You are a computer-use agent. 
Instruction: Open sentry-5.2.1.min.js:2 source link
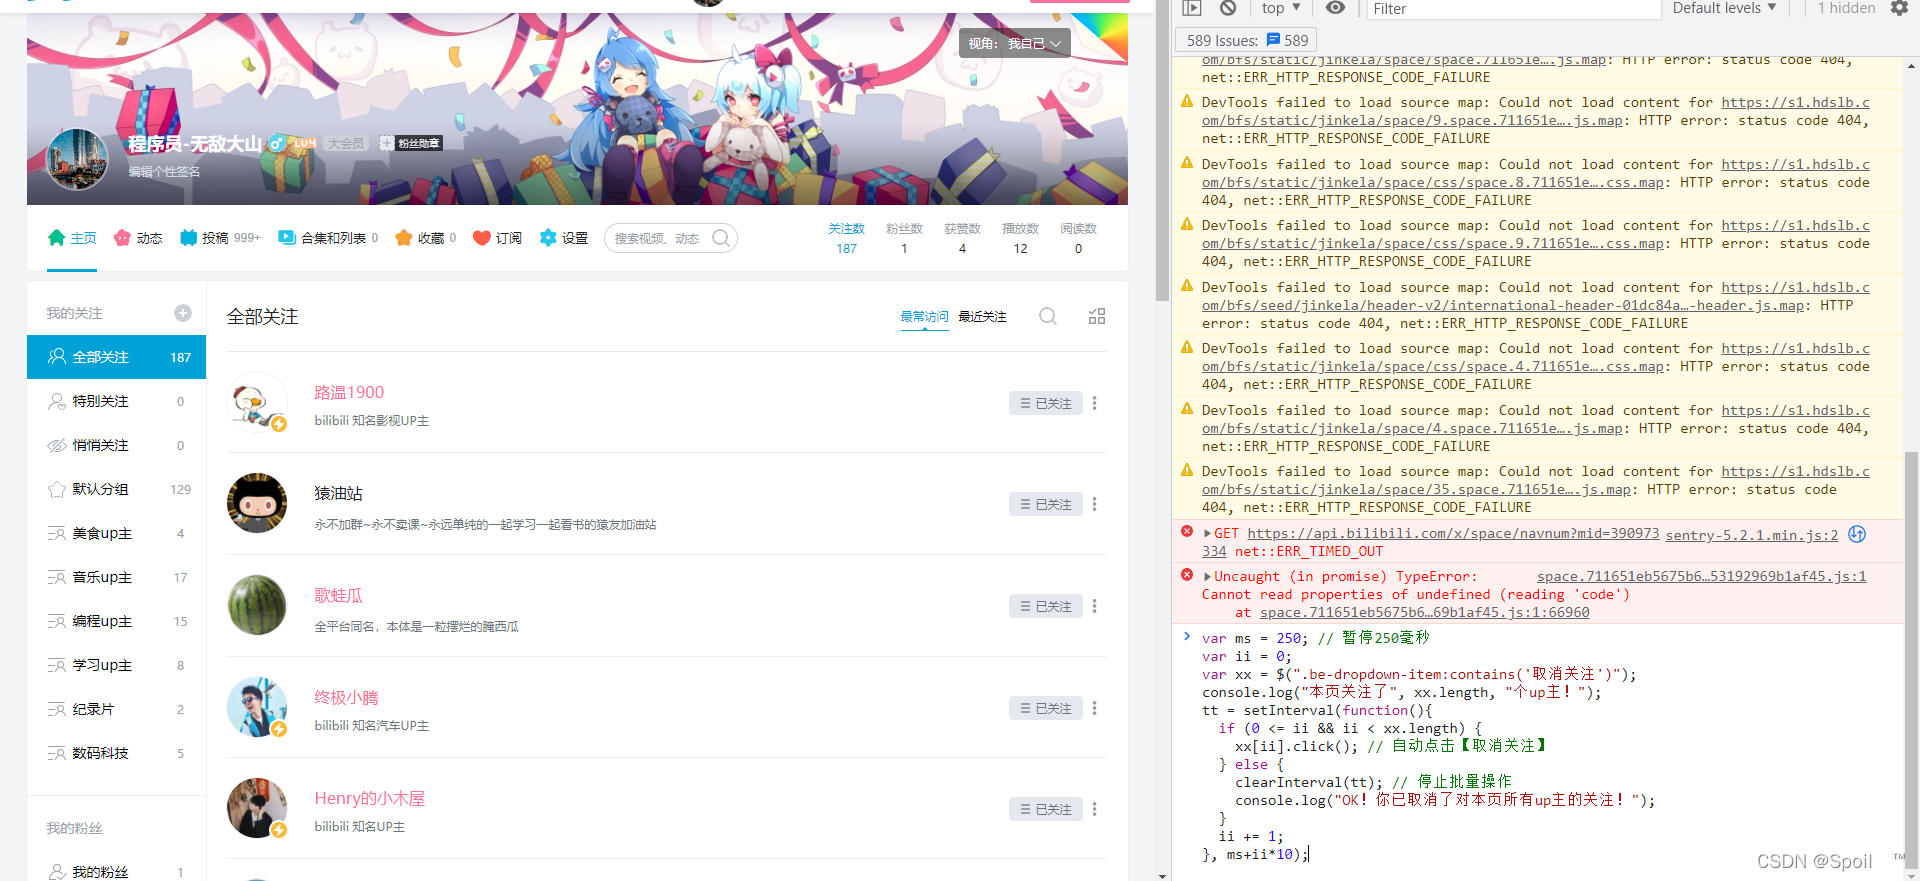click(x=1752, y=535)
